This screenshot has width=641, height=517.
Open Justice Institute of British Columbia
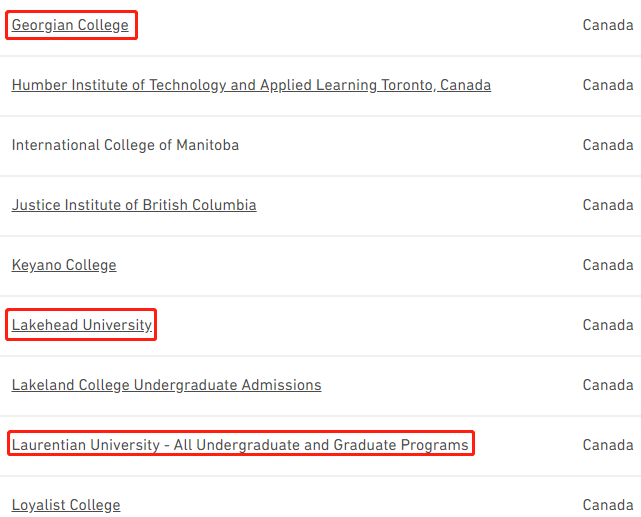click(x=134, y=205)
